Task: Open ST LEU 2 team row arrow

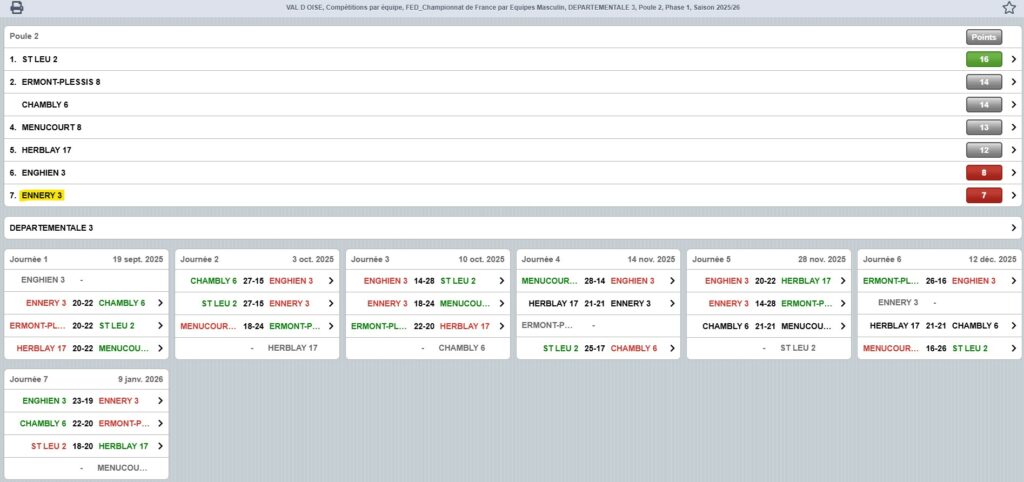Action: click(x=1013, y=60)
